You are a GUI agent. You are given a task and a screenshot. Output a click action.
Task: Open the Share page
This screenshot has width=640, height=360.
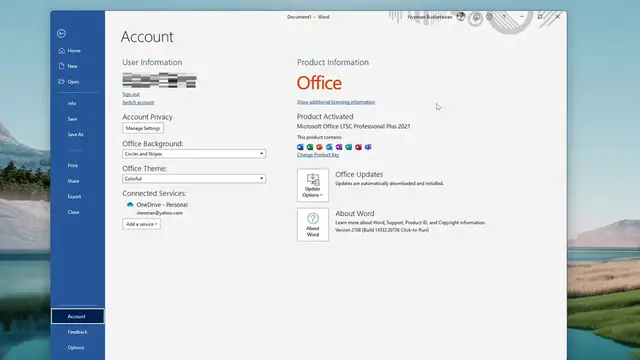73,181
